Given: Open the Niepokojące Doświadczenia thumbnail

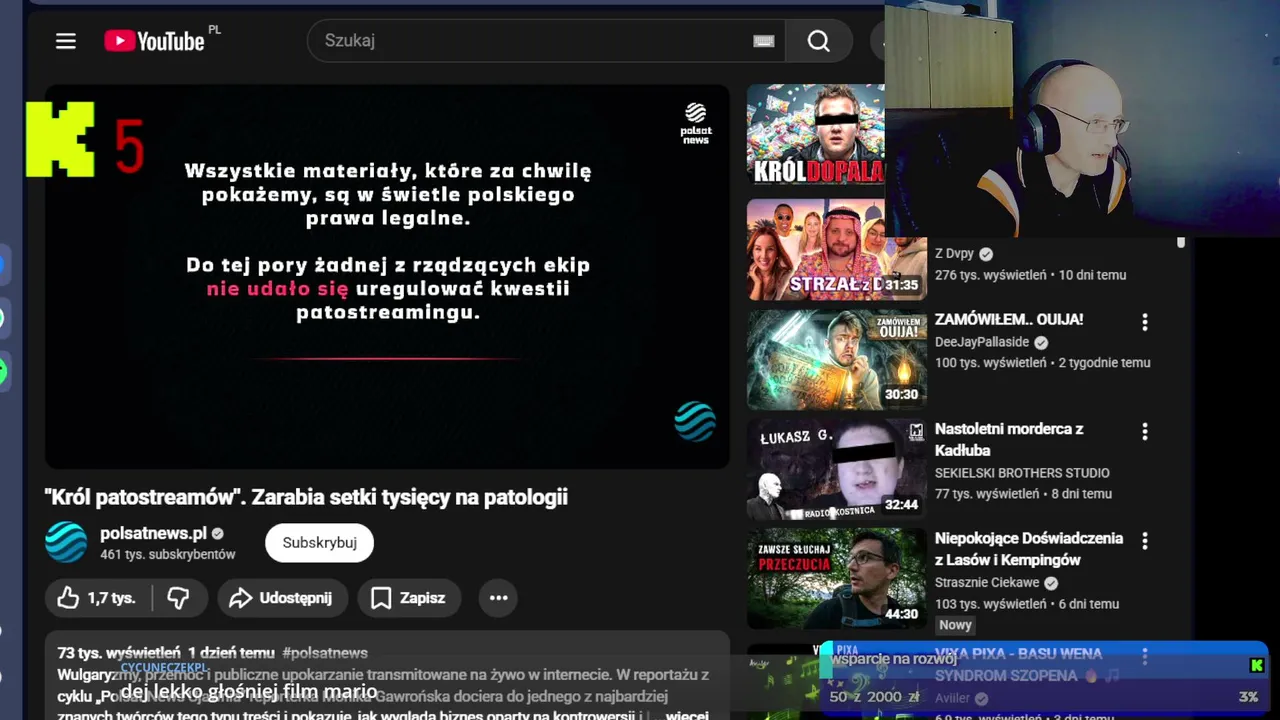Looking at the screenshot, I should [836, 579].
